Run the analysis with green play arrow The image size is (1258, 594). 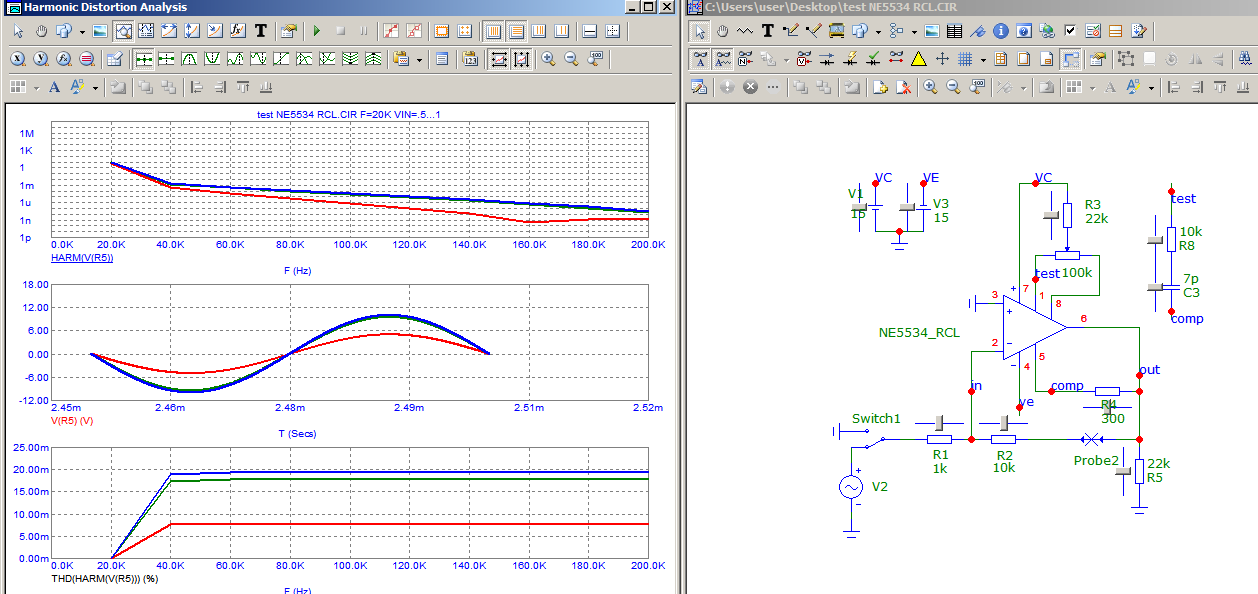[317, 31]
